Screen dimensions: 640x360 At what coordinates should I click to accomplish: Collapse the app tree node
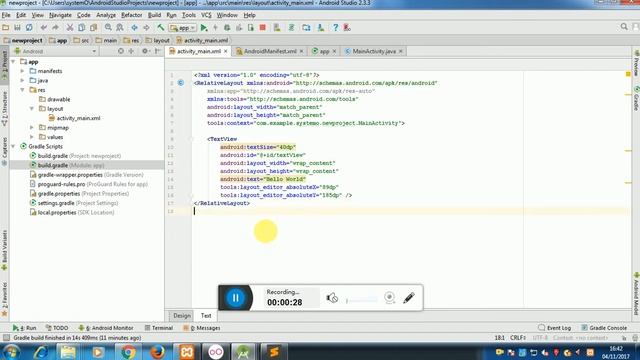click(x=13, y=62)
